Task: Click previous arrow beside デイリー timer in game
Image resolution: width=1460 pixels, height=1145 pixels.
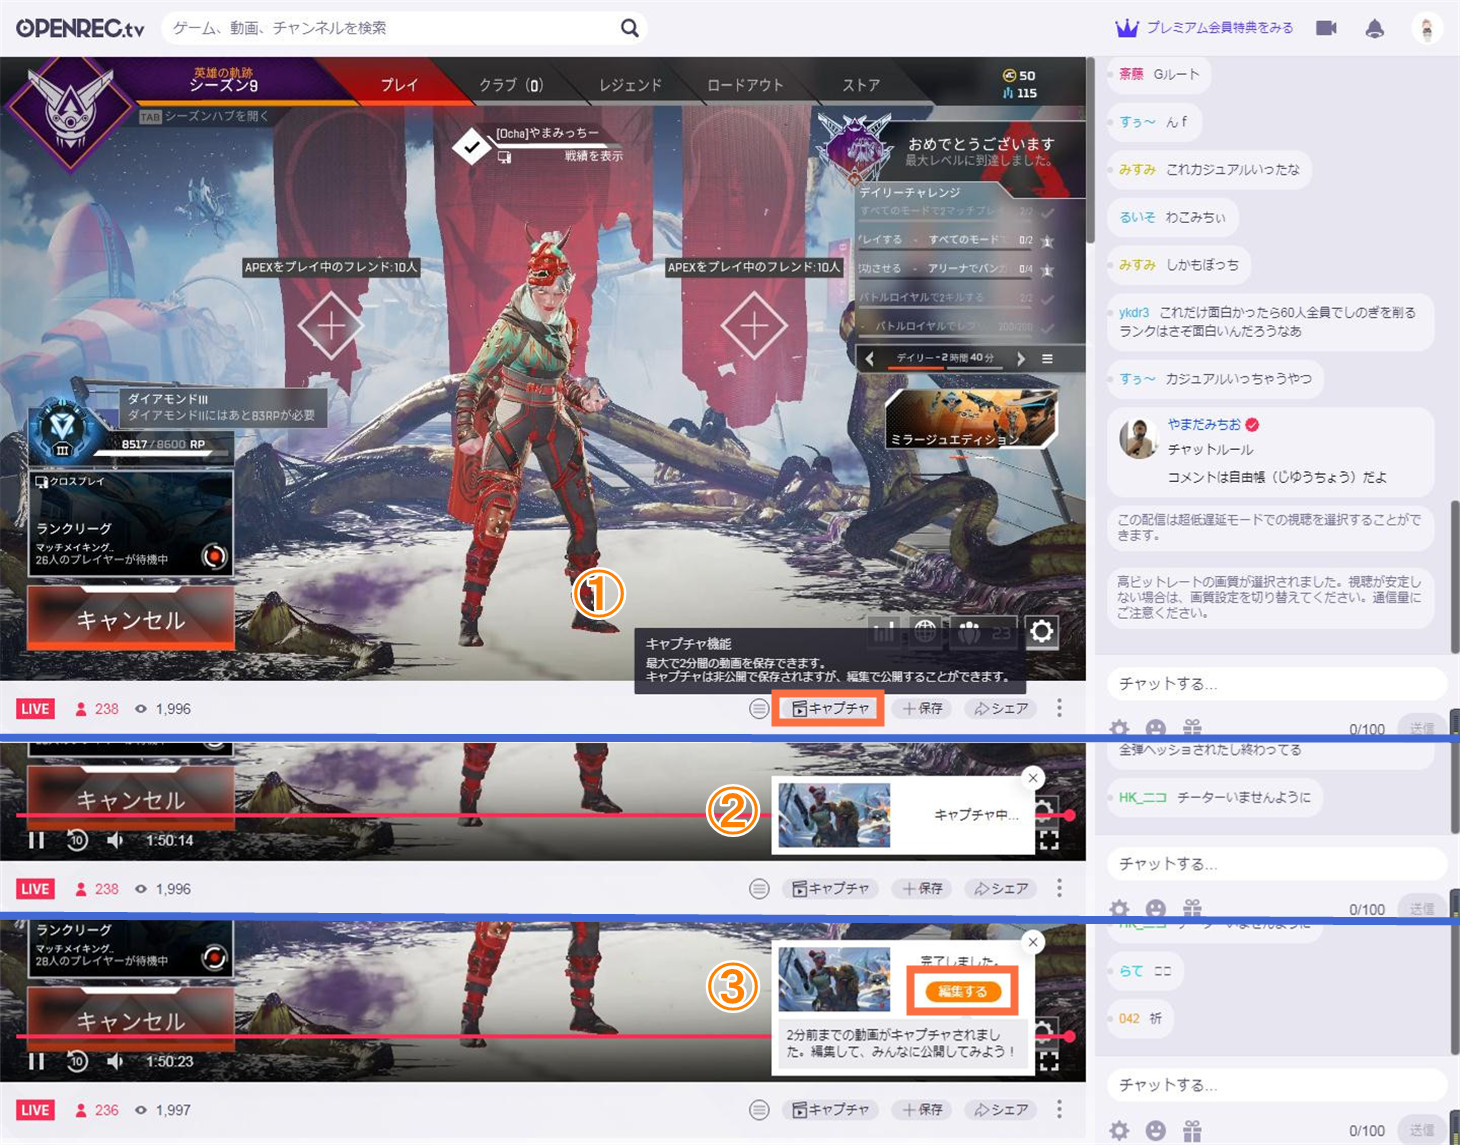Action: (x=870, y=358)
